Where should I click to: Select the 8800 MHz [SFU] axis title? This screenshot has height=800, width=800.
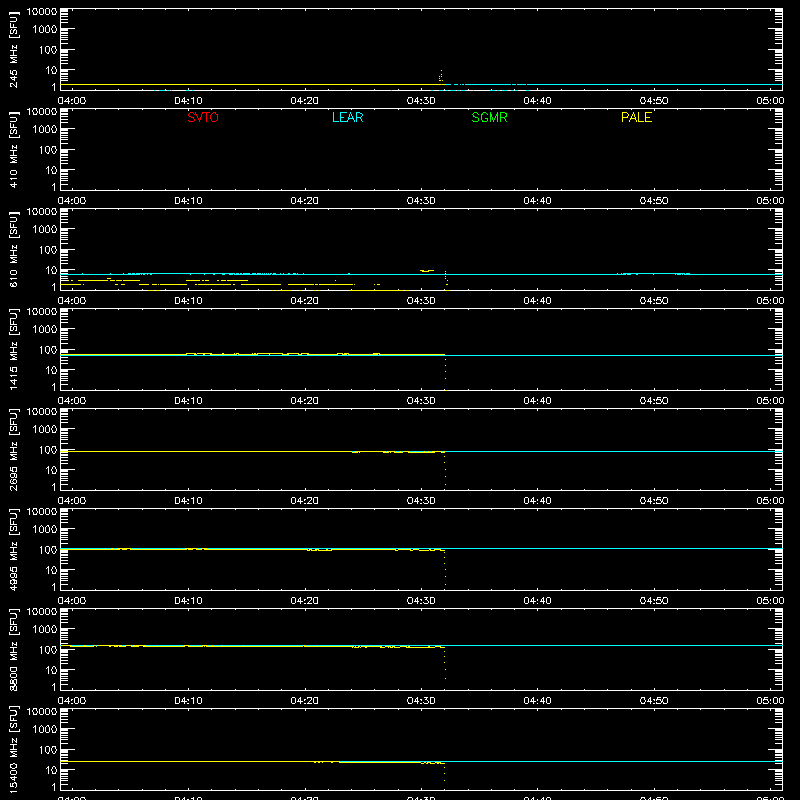coord(13,649)
